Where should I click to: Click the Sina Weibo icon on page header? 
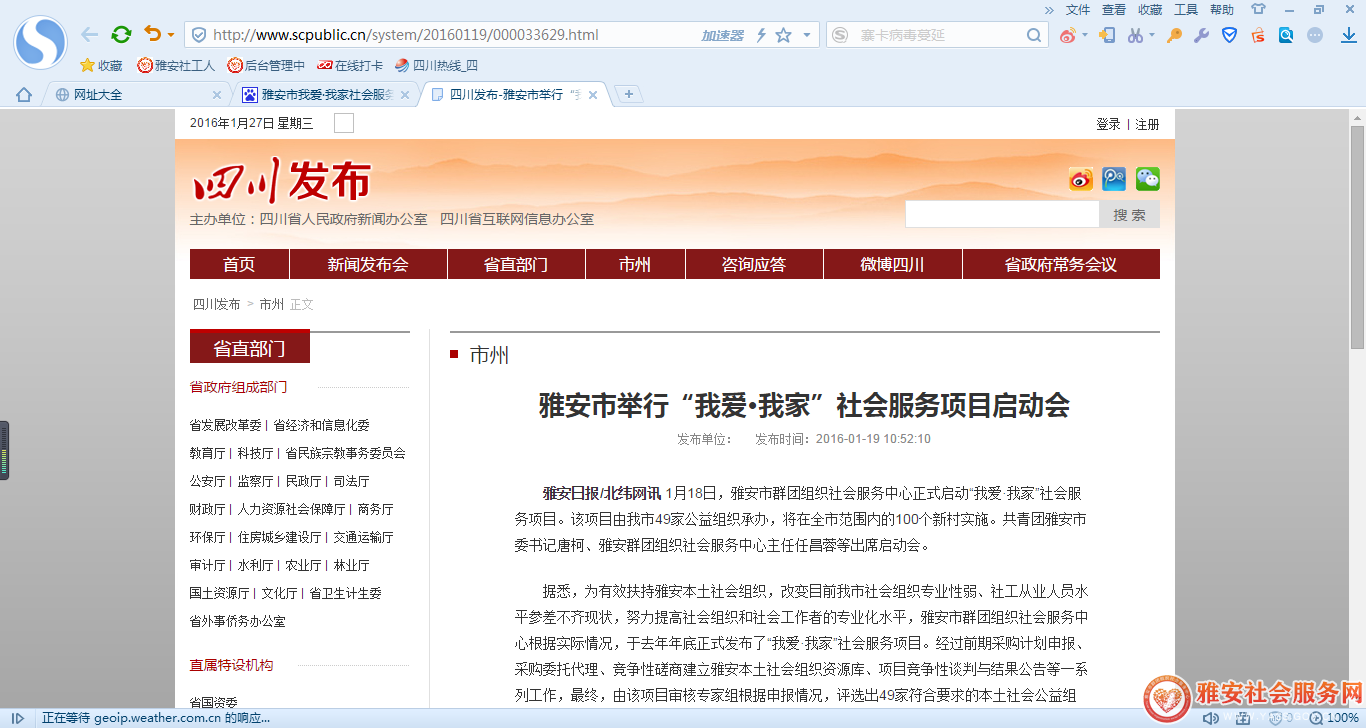1081,179
